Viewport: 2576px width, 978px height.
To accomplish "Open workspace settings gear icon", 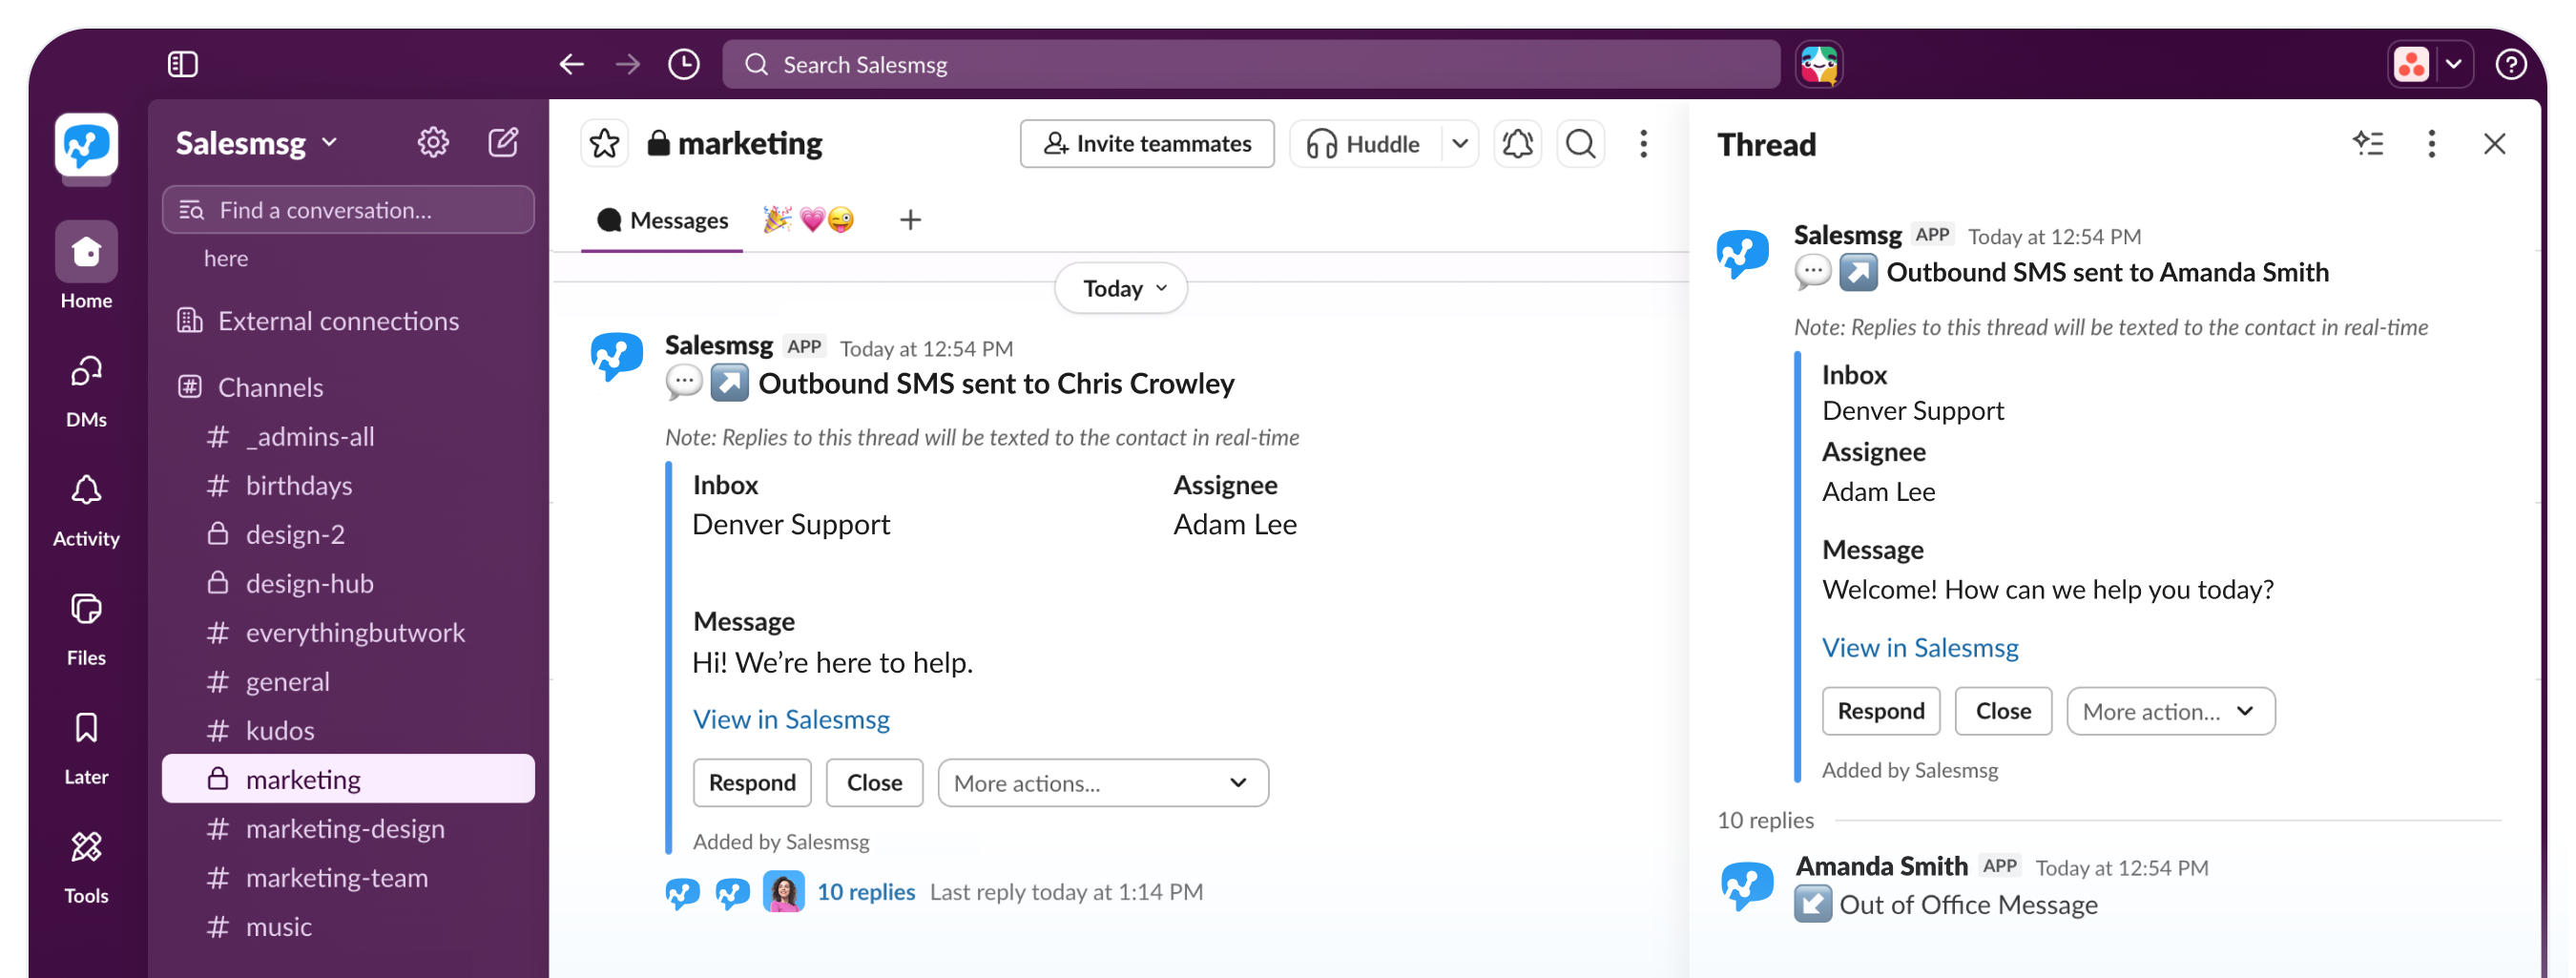I will [x=433, y=143].
